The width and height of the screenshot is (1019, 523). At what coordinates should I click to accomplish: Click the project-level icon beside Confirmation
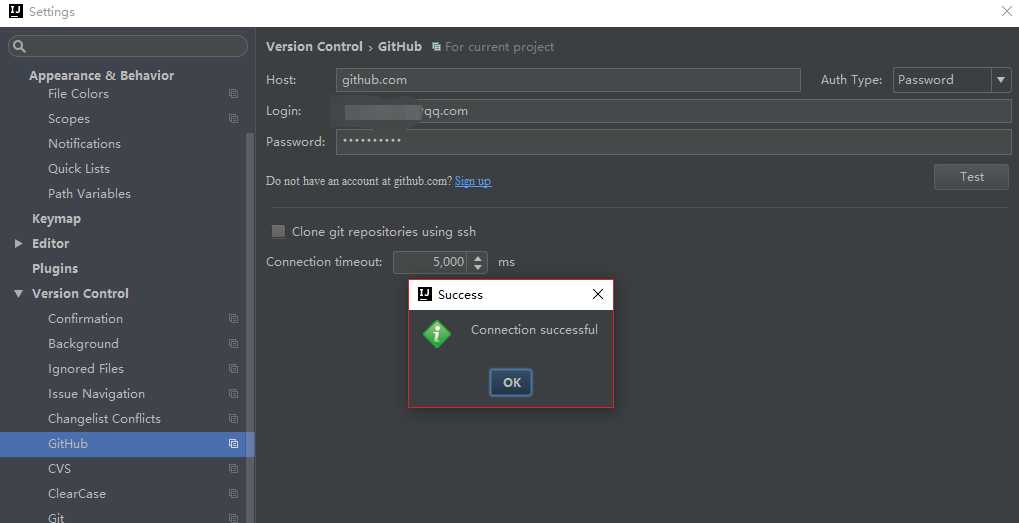coord(233,319)
